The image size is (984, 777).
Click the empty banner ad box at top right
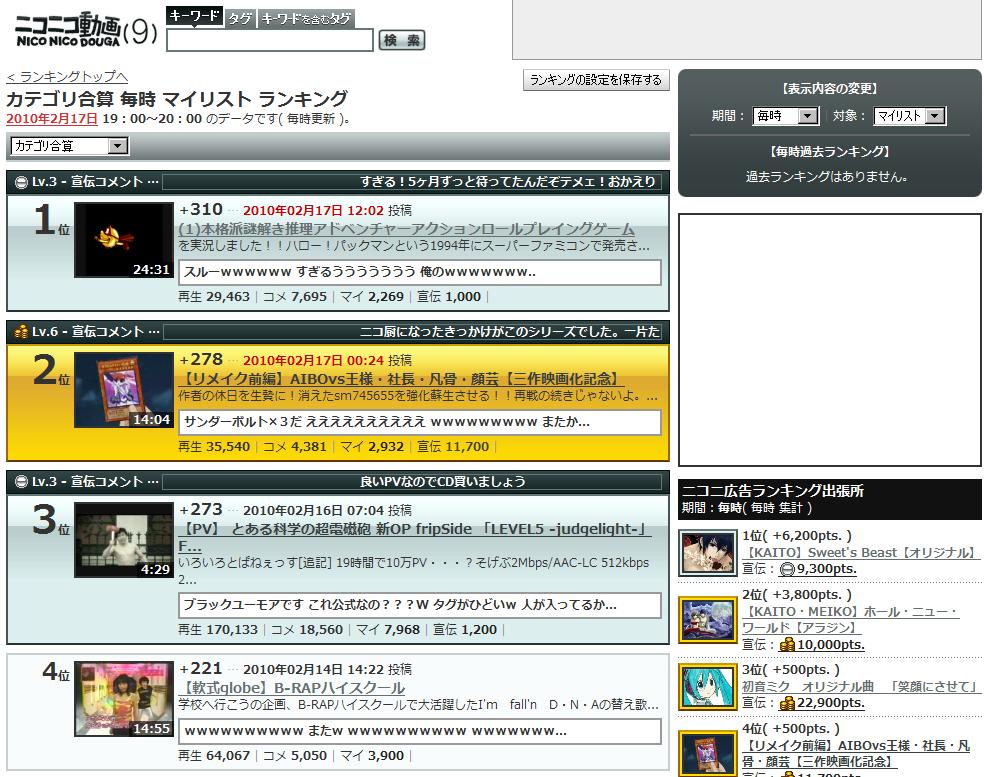tap(747, 29)
